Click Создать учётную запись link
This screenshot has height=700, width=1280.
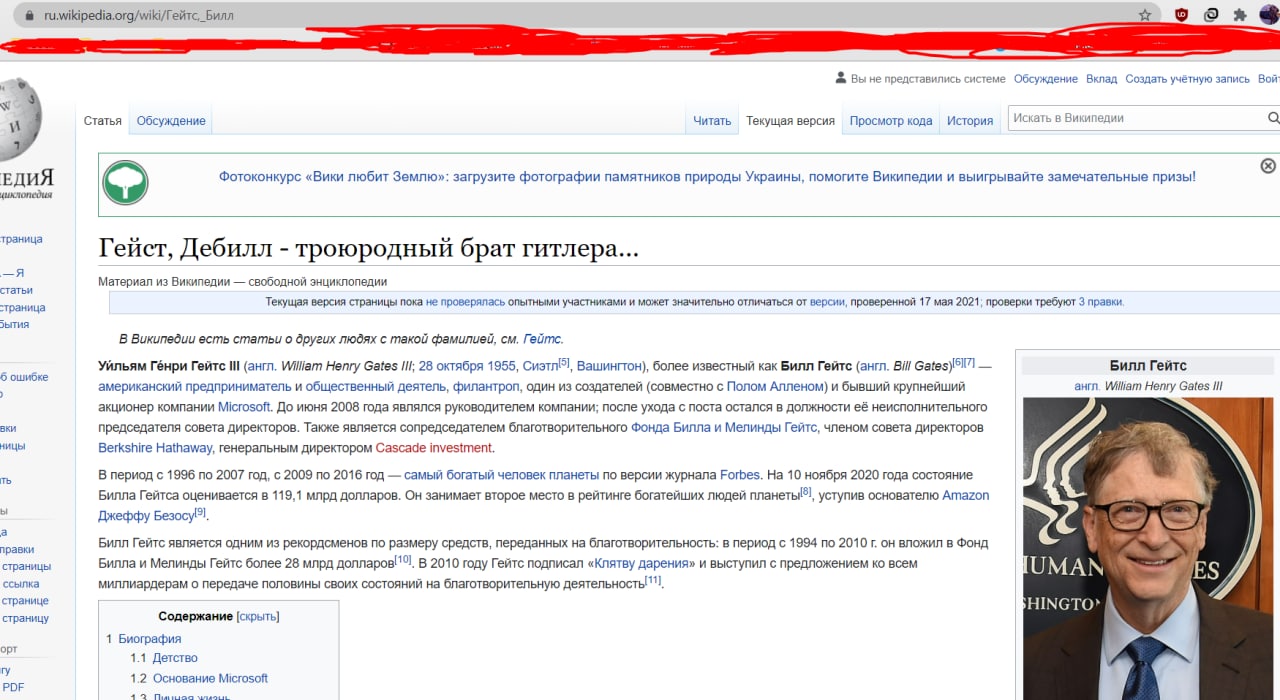pyautogui.click(x=1188, y=79)
